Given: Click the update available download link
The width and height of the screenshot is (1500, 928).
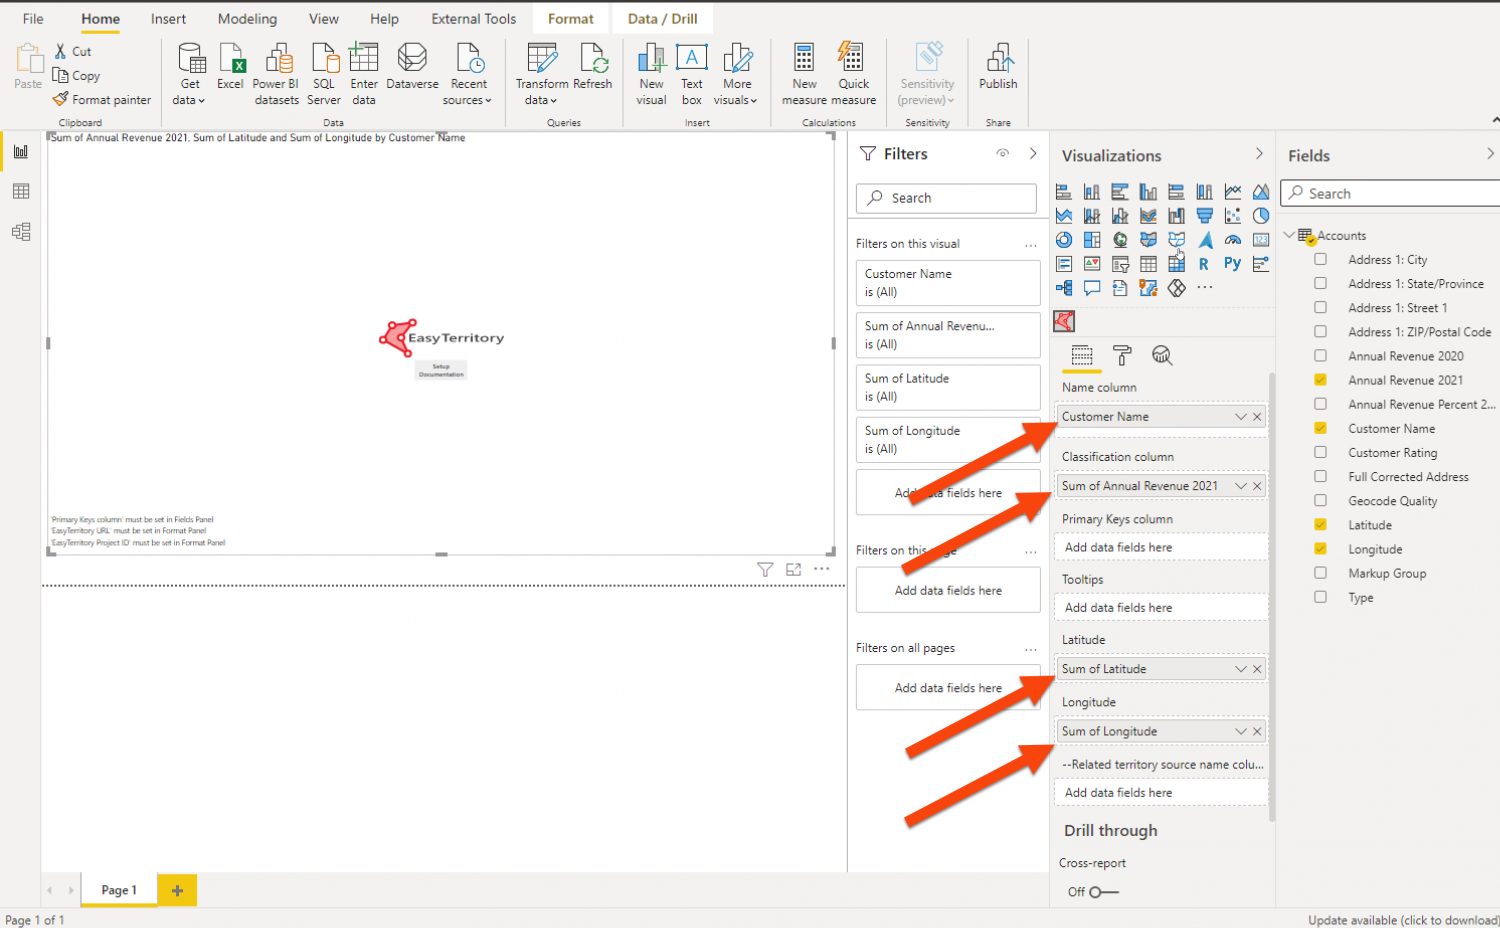Looking at the screenshot, I should tap(1402, 919).
